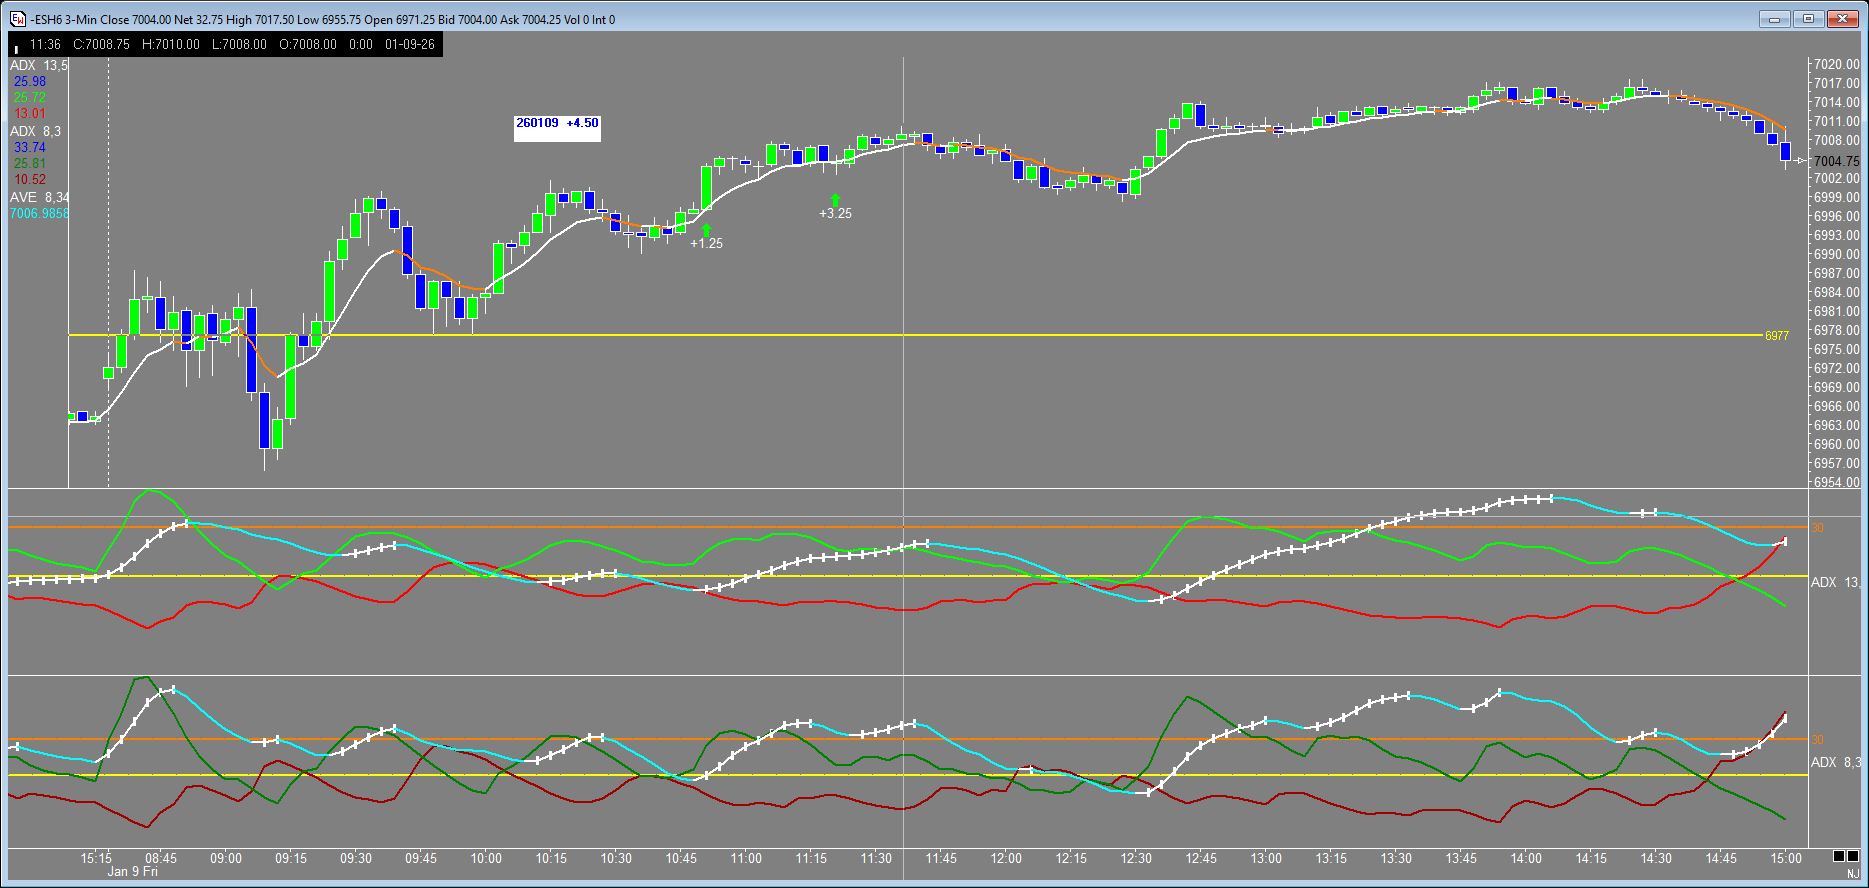The width and height of the screenshot is (1869, 888).
Task: Click the green up arrow marked +3.25
Action: click(836, 199)
